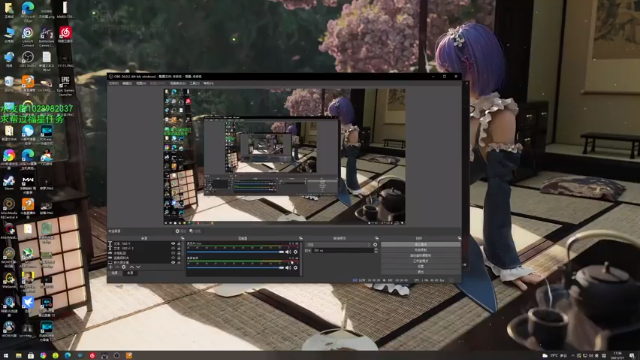Viewport: 640px width, 360px height.
Task: Open scene transition properties gear icon
Action: tap(375, 244)
